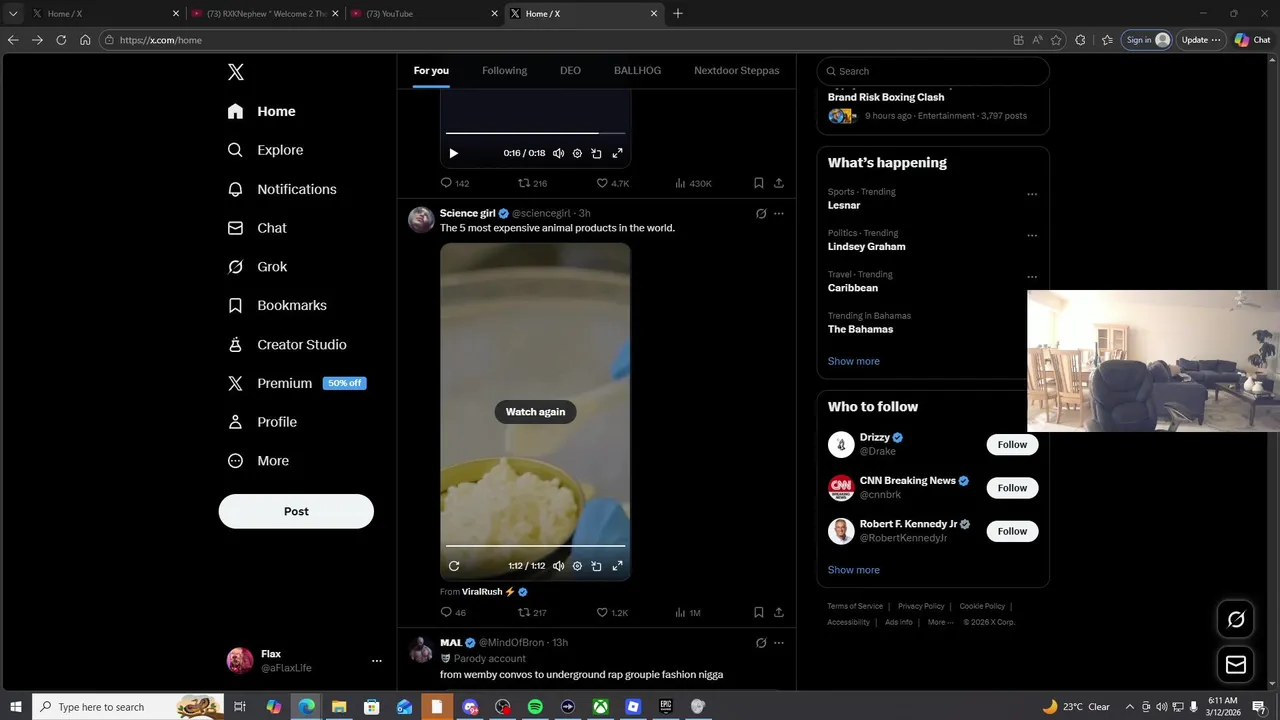Open the ViralRush source link

[x=494, y=592]
